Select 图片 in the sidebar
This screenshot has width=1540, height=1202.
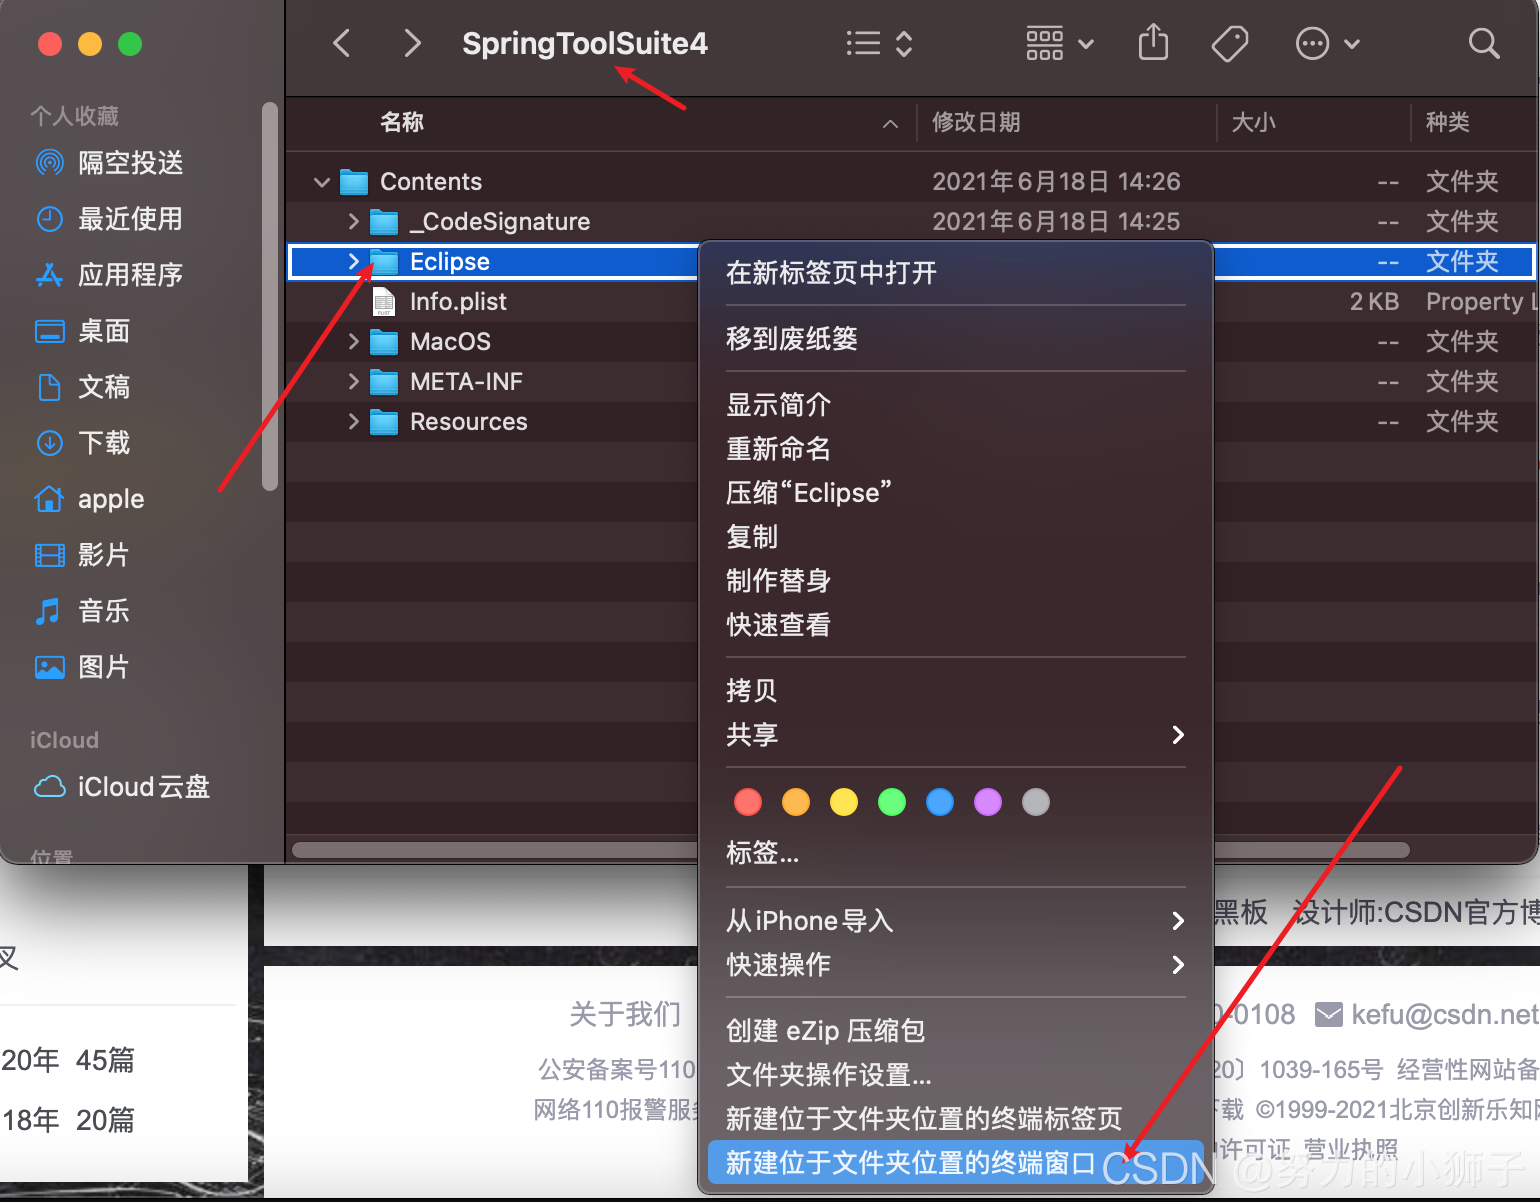[x=83, y=666]
